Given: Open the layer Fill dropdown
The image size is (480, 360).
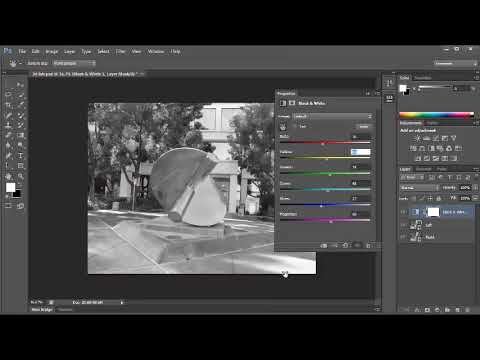Looking at the screenshot, I should point(475,198).
